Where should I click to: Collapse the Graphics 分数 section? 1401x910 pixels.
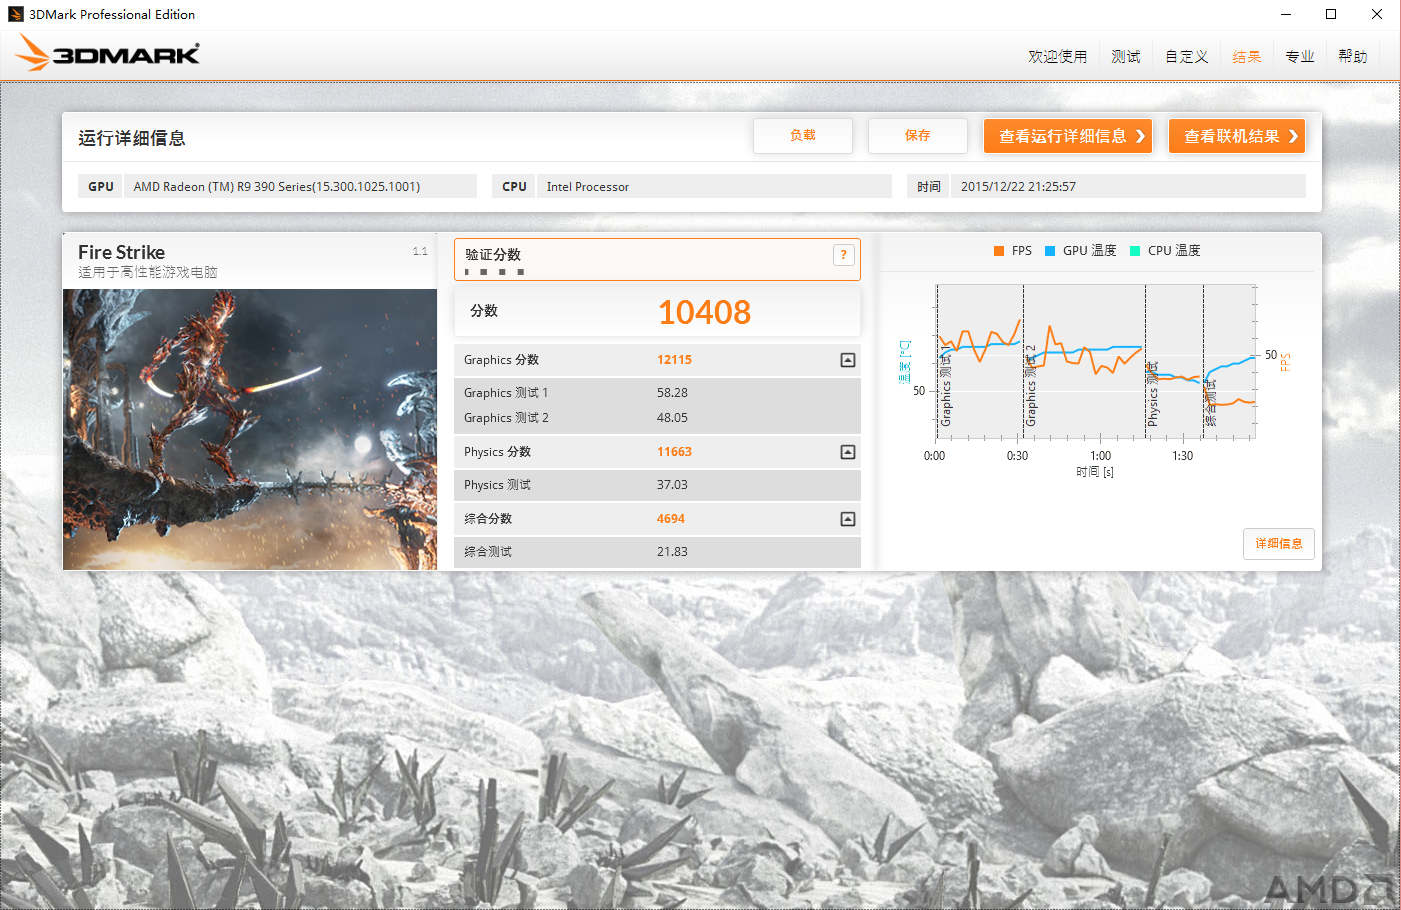point(848,360)
